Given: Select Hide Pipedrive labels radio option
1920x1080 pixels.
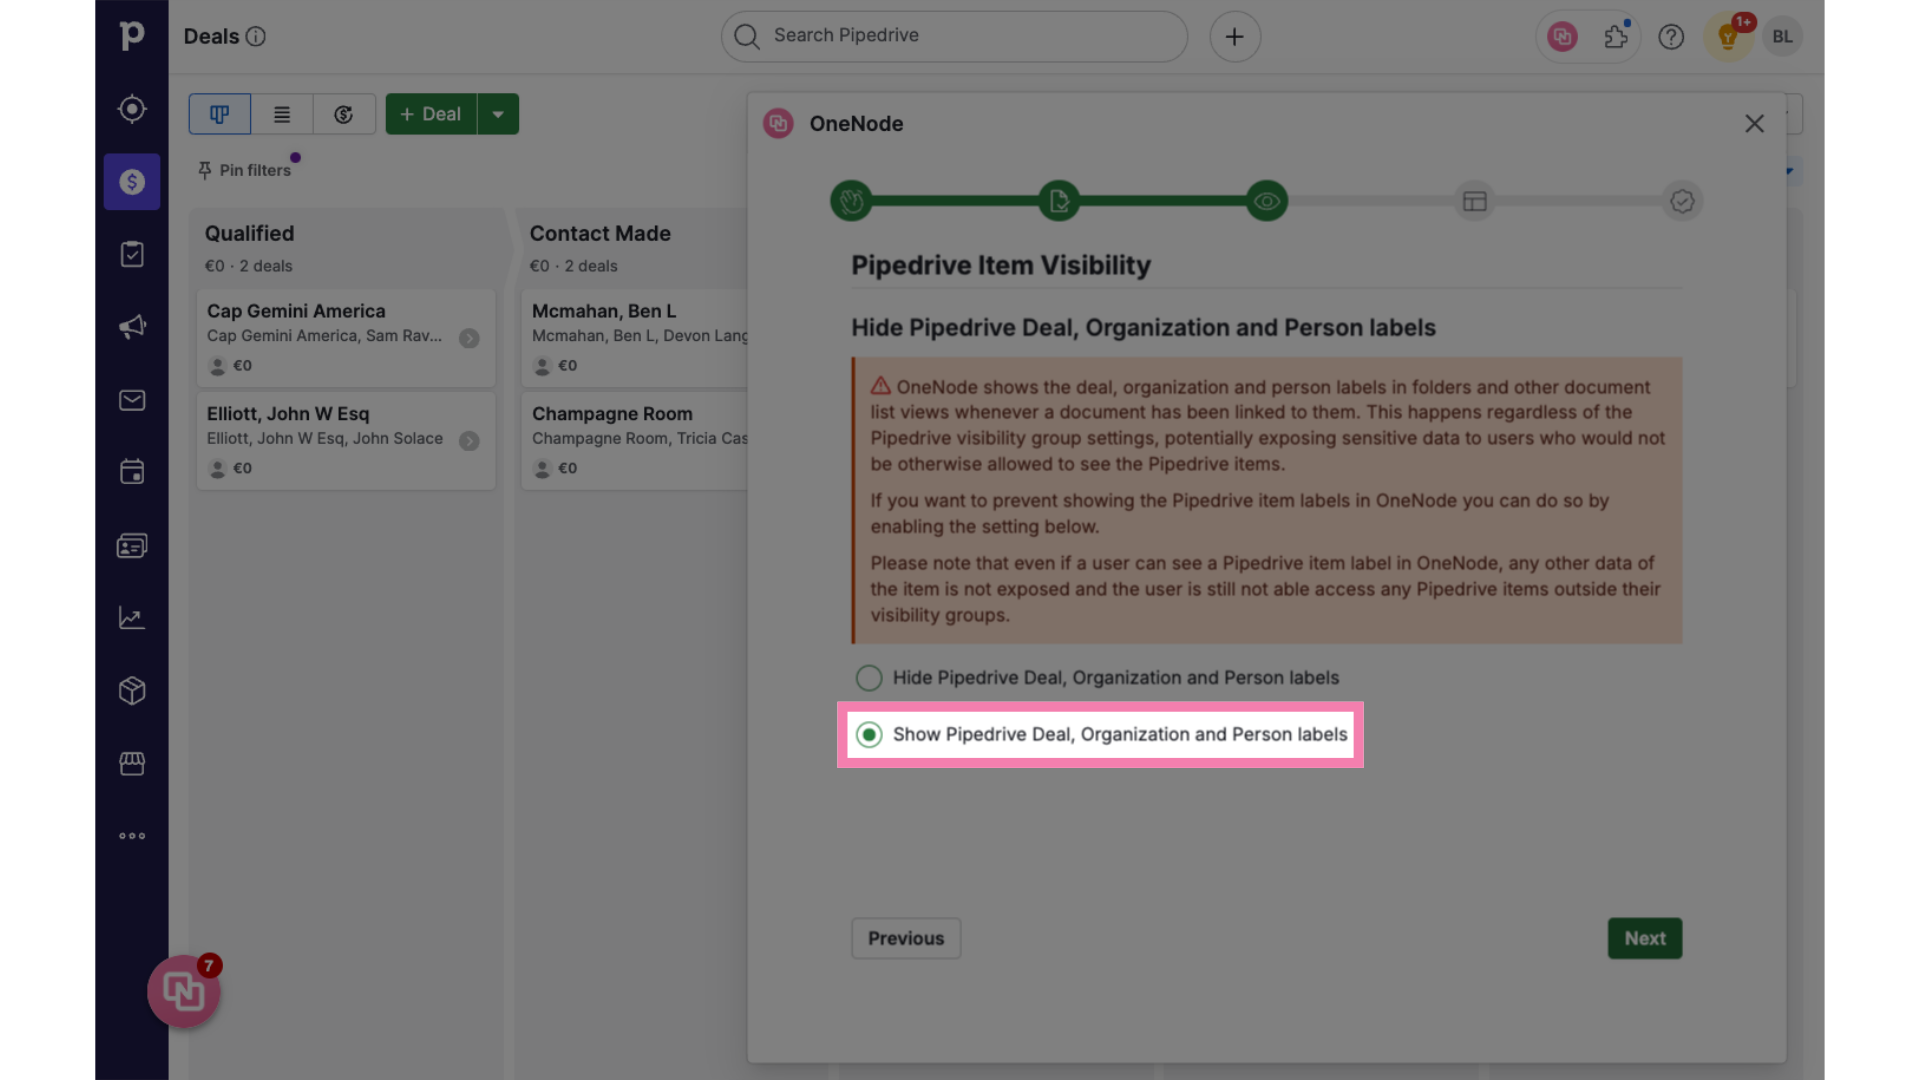Looking at the screenshot, I should 869,678.
